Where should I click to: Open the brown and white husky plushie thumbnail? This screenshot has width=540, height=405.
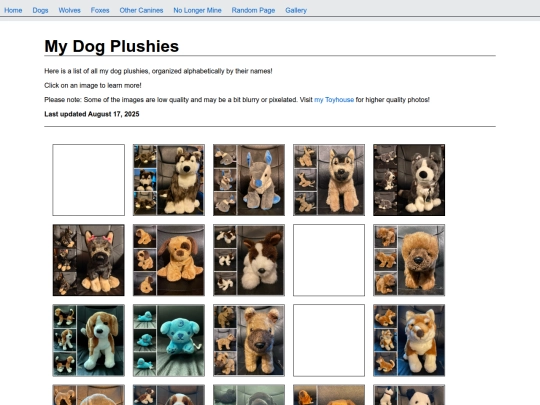(169, 180)
